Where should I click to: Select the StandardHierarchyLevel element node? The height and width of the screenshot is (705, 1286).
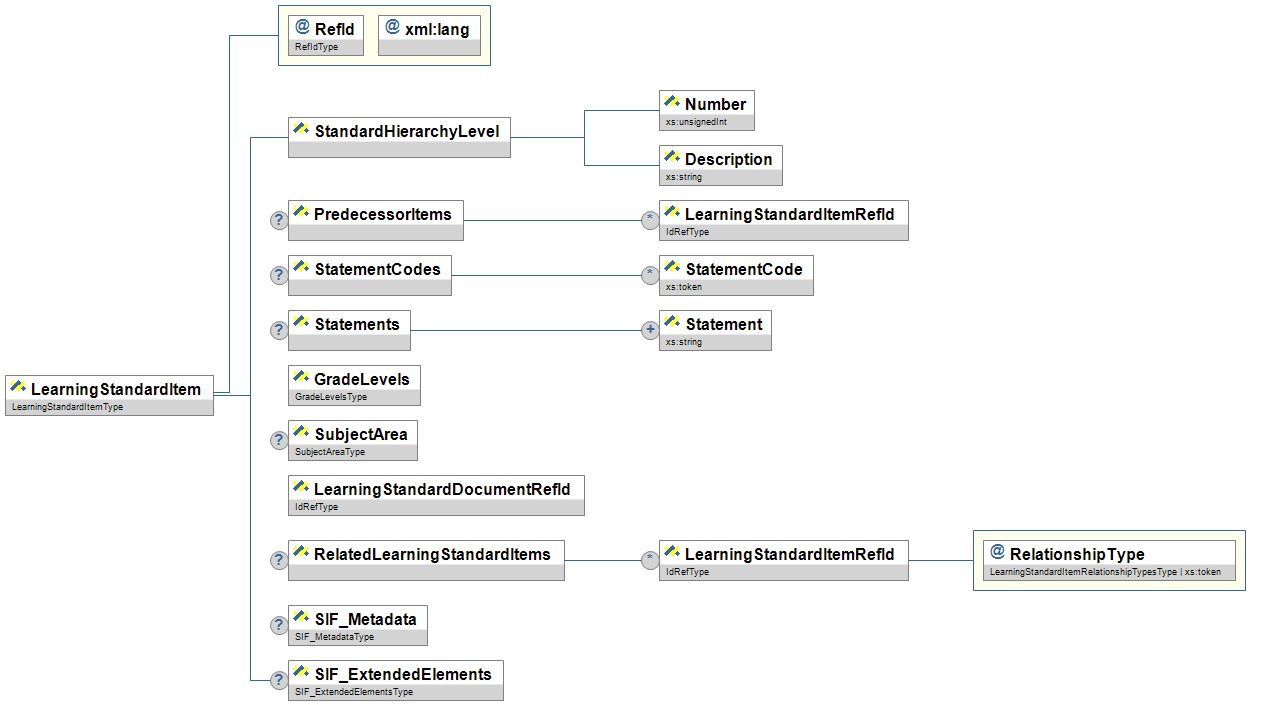399,137
